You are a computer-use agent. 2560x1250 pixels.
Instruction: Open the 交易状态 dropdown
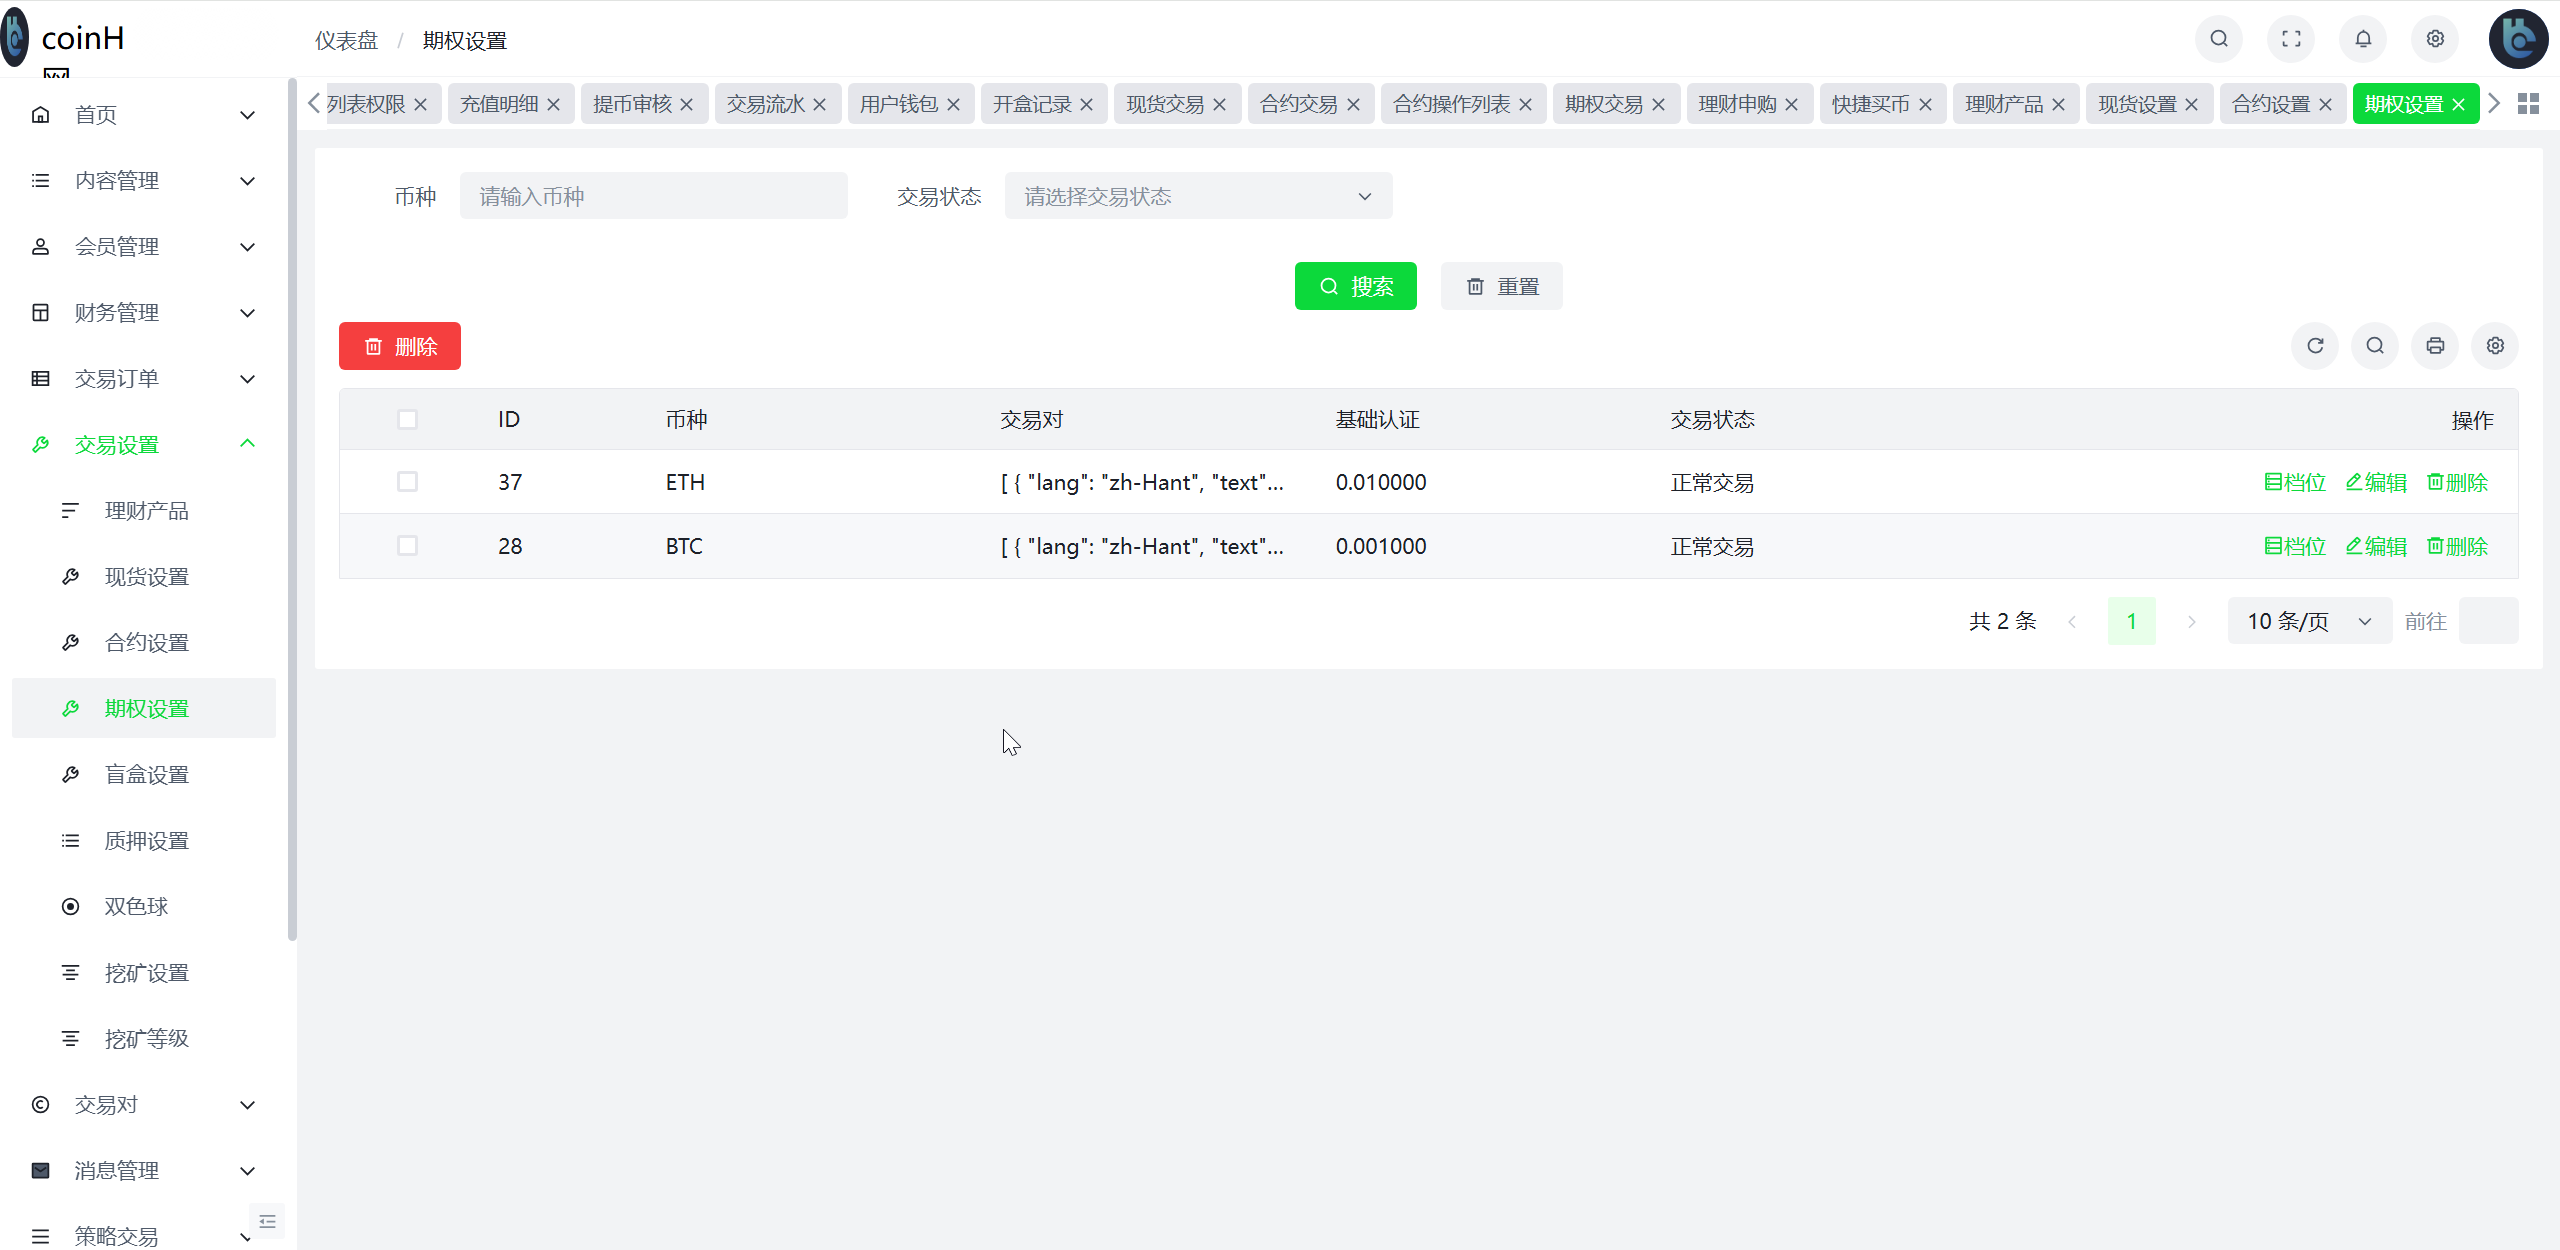tap(1197, 195)
